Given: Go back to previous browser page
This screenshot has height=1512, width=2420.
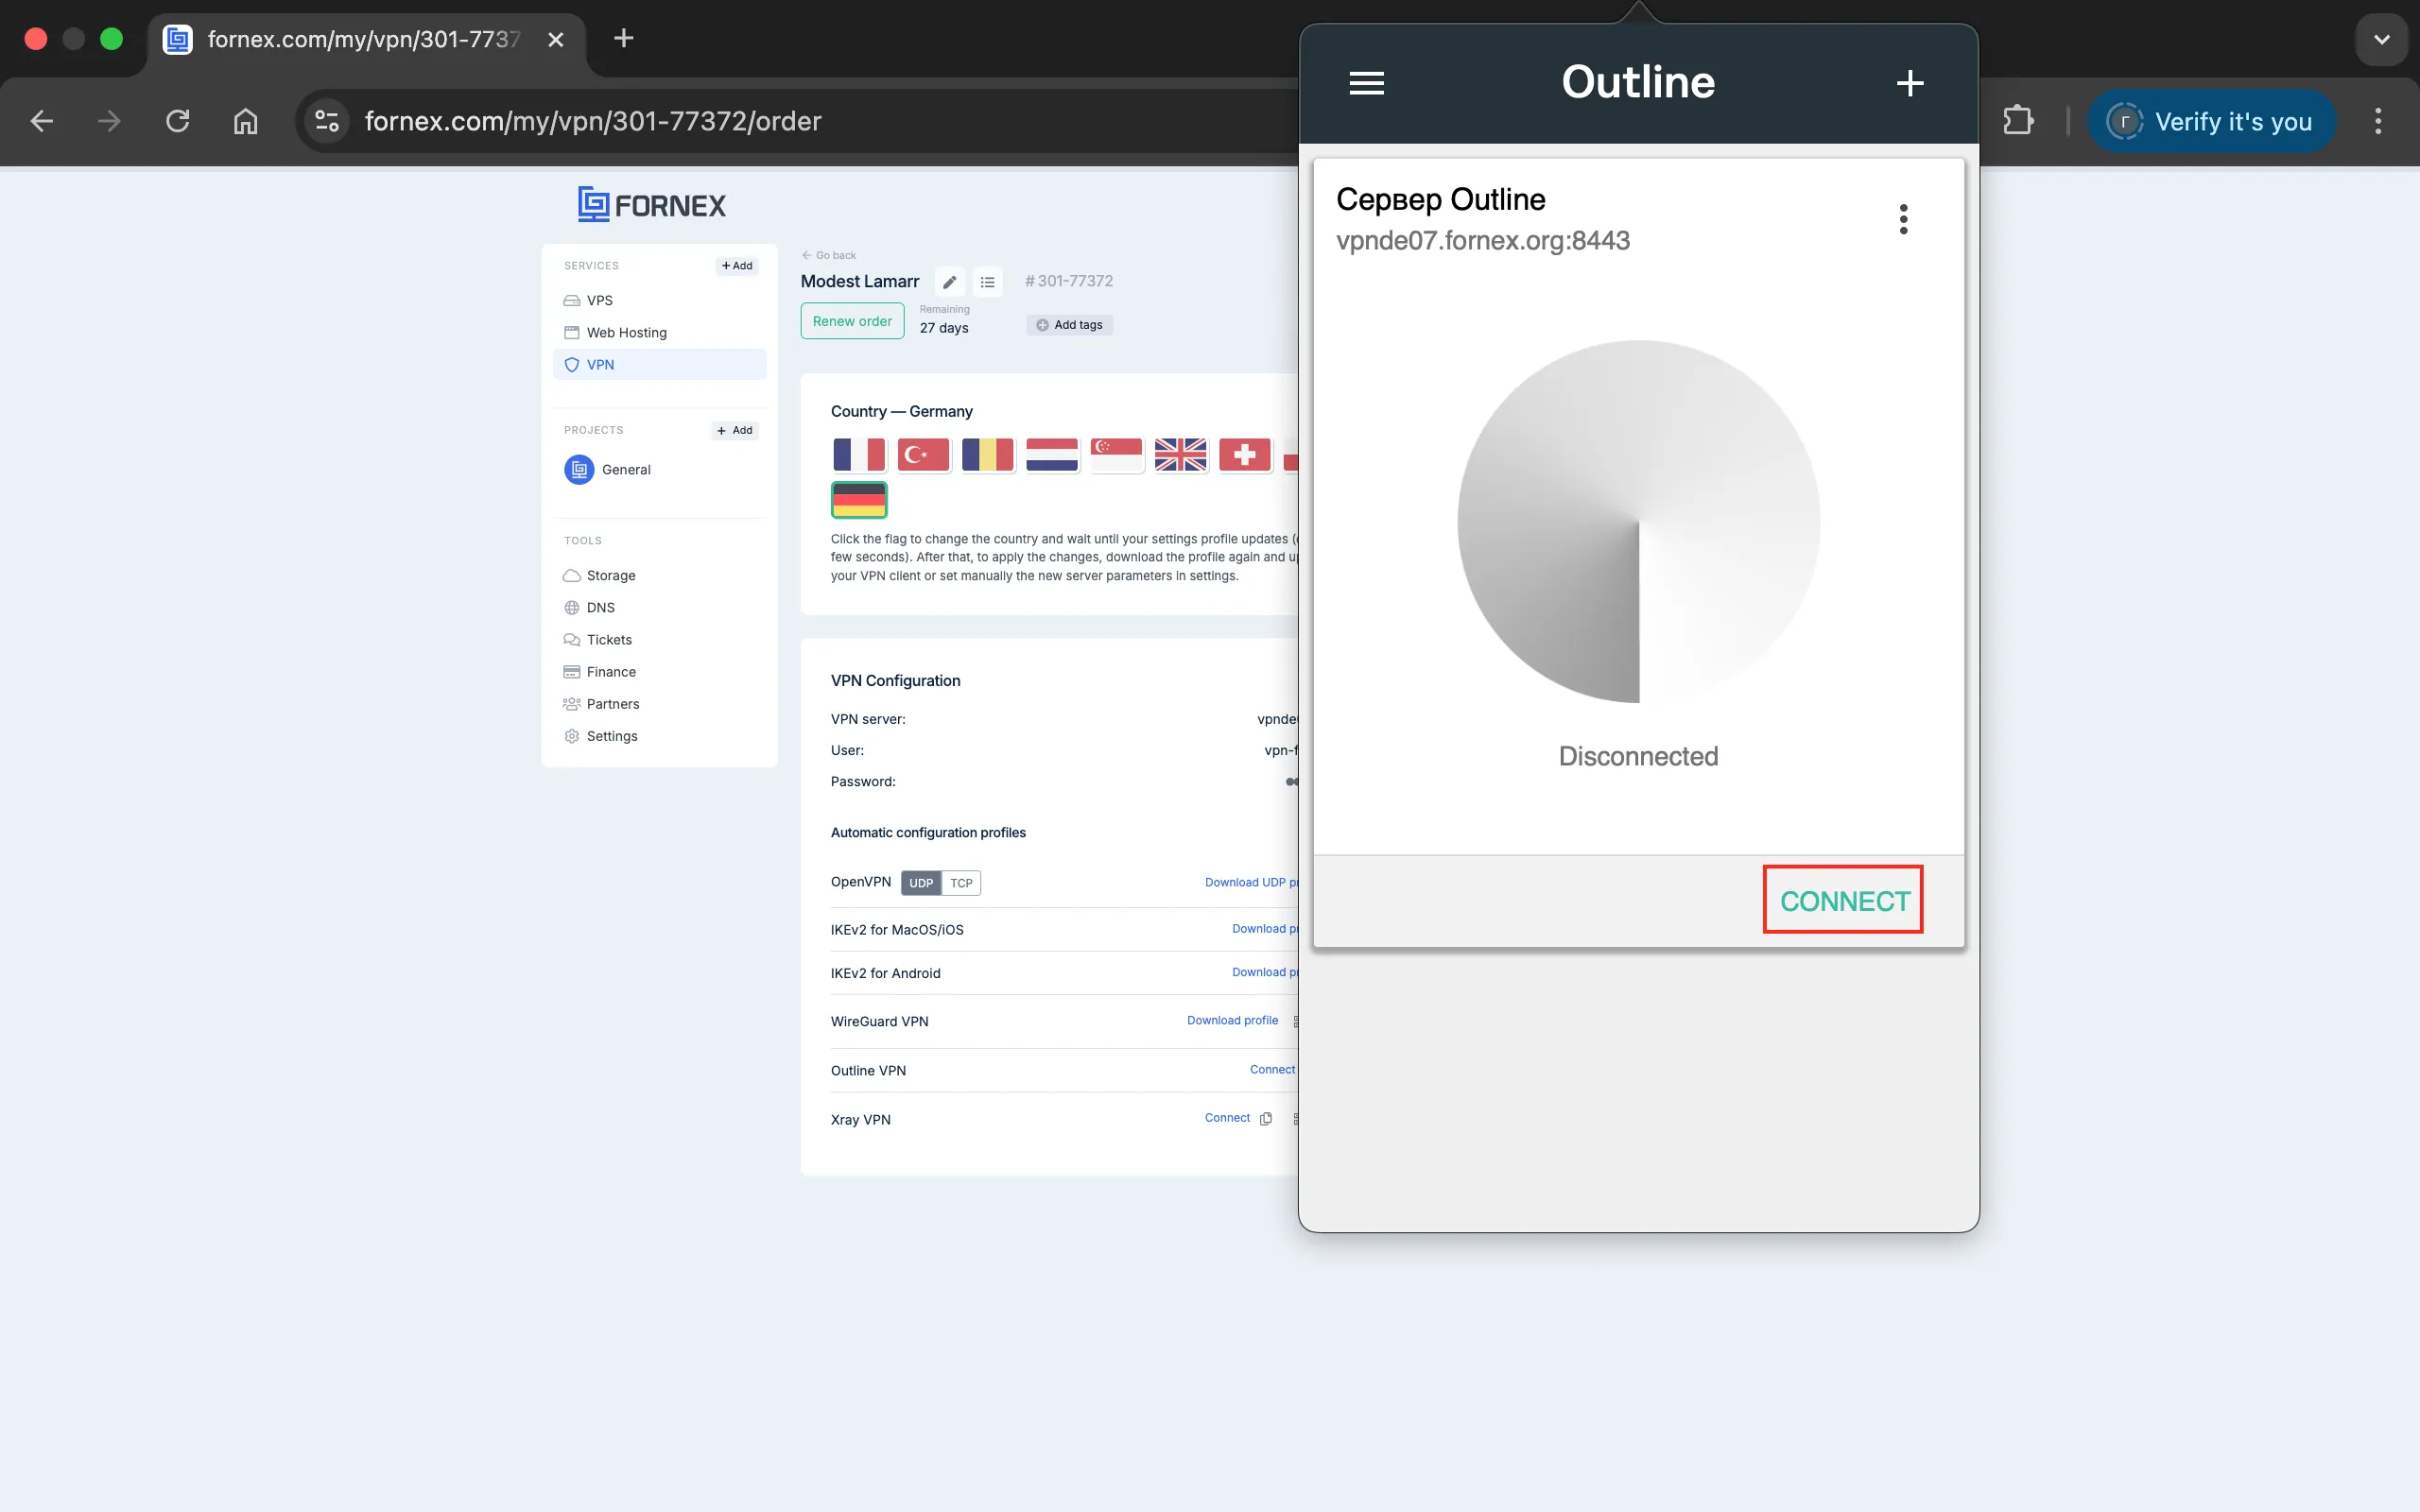Looking at the screenshot, I should [x=42, y=121].
